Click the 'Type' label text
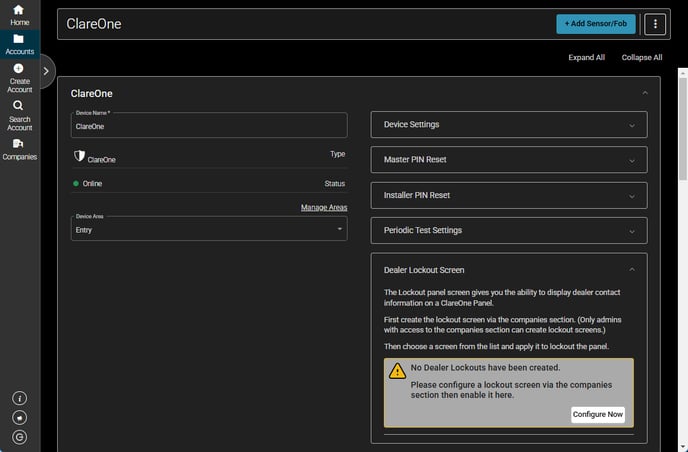Image resolution: width=688 pixels, height=452 pixels. tap(337, 154)
